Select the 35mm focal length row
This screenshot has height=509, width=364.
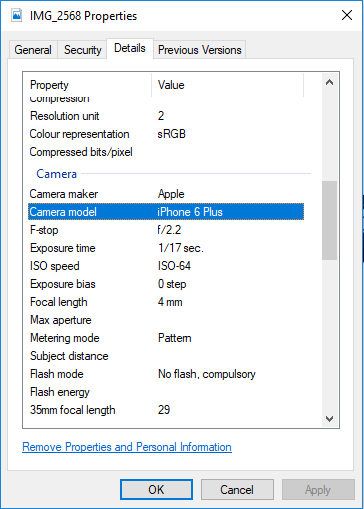166,410
